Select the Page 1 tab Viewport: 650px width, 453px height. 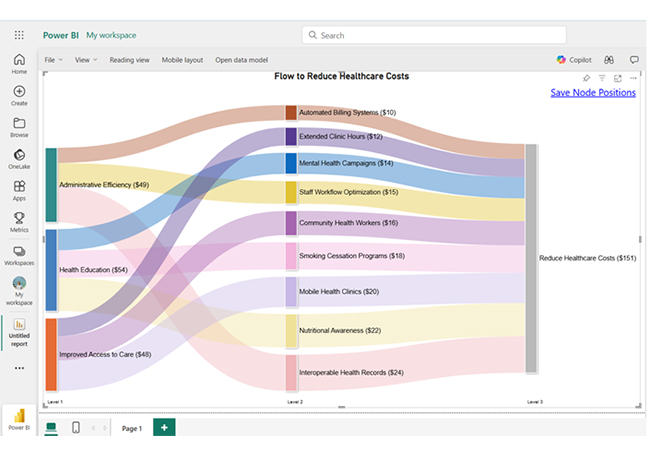pyautogui.click(x=132, y=428)
